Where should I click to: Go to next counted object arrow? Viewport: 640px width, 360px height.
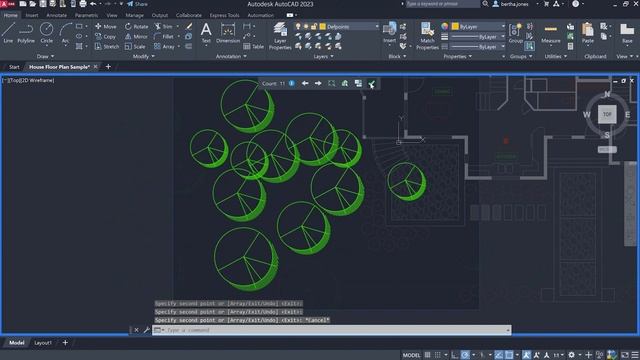pos(318,83)
